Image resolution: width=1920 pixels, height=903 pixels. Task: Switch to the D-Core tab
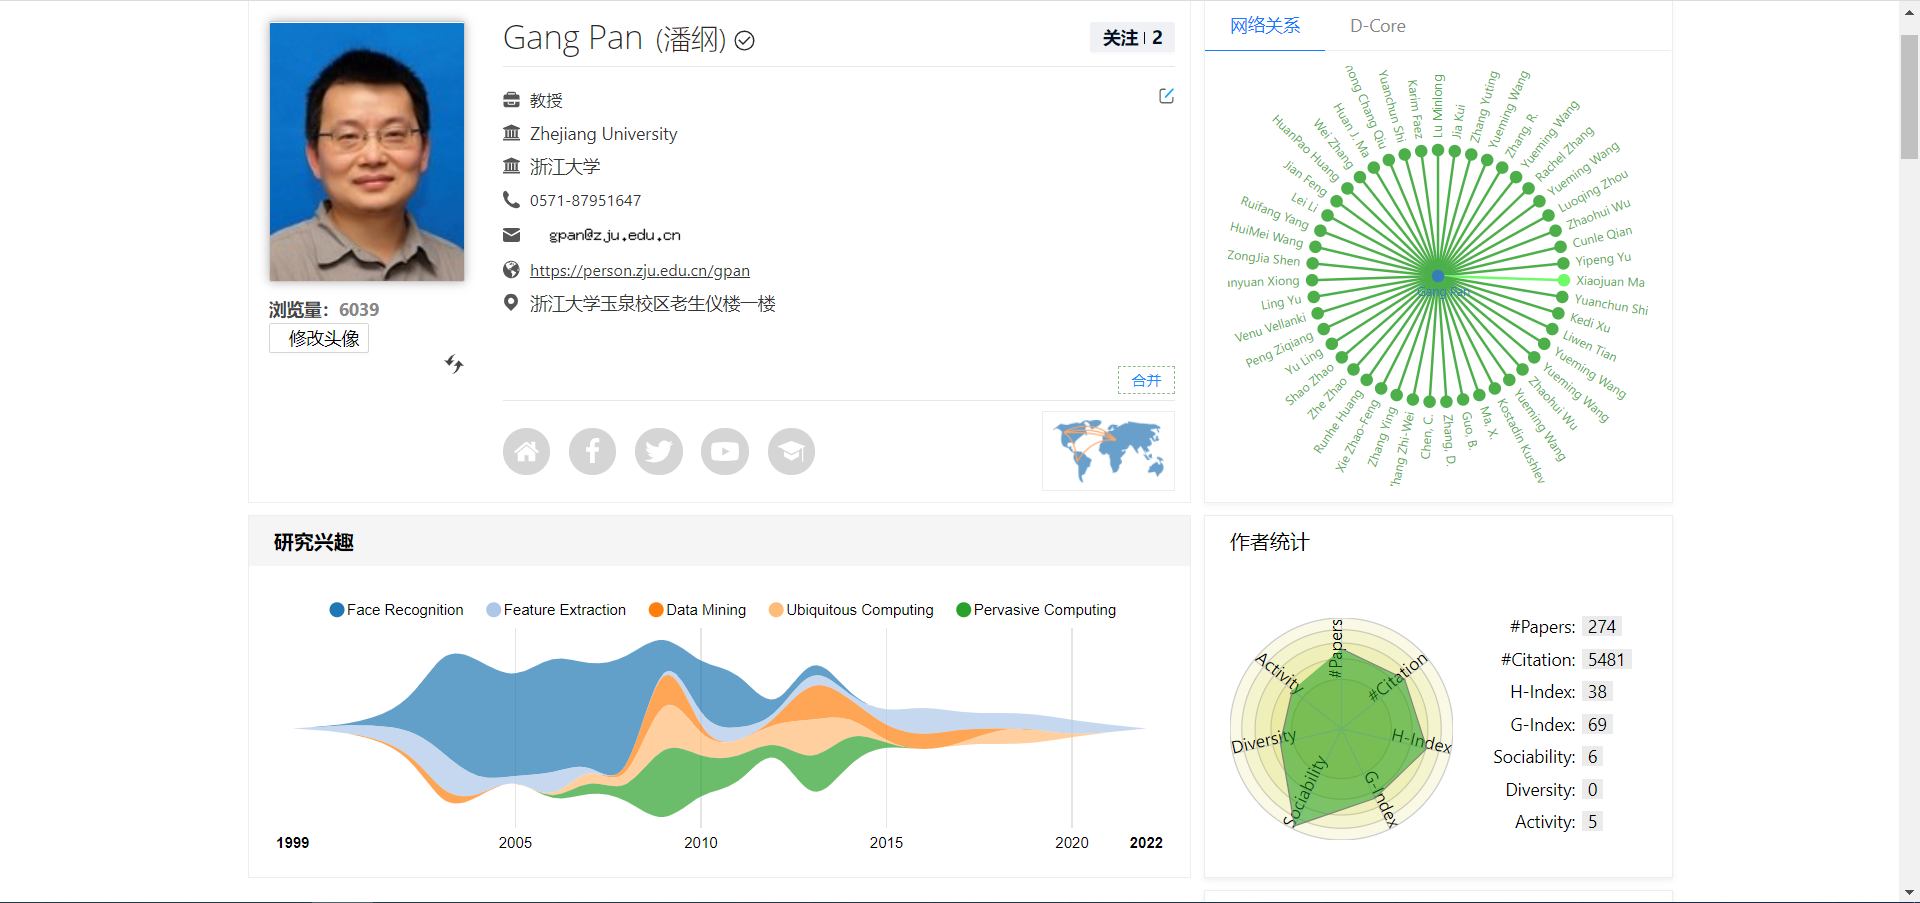(x=1377, y=26)
